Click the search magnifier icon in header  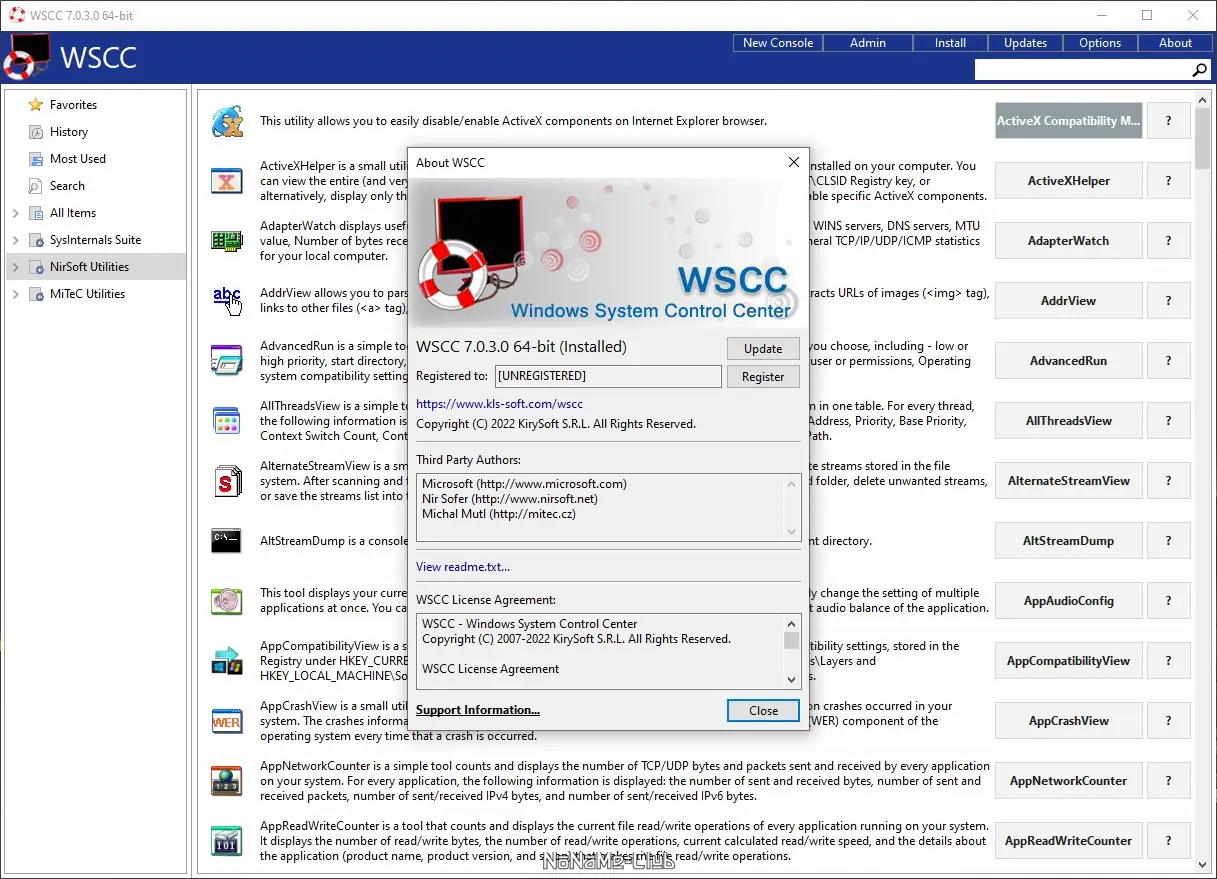click(1200, 70)
